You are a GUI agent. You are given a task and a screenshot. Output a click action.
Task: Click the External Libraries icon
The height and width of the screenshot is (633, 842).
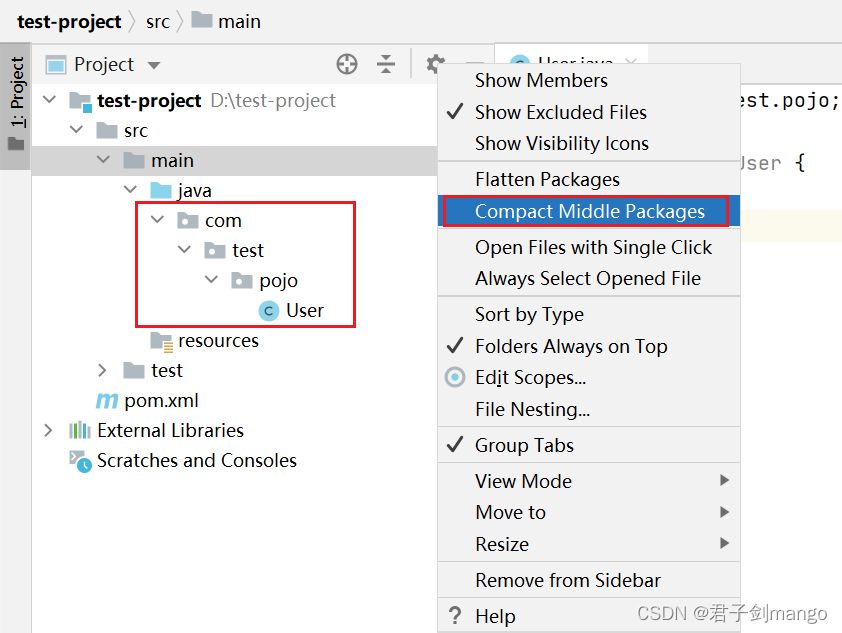click(x=79, y=430)
